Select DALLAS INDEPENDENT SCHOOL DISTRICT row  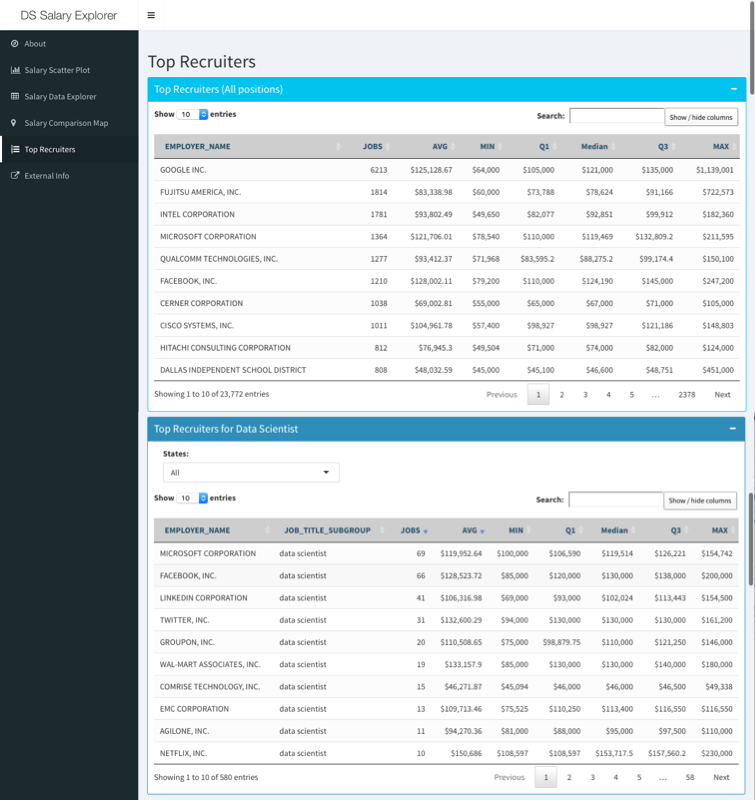[x=447, y=370]
